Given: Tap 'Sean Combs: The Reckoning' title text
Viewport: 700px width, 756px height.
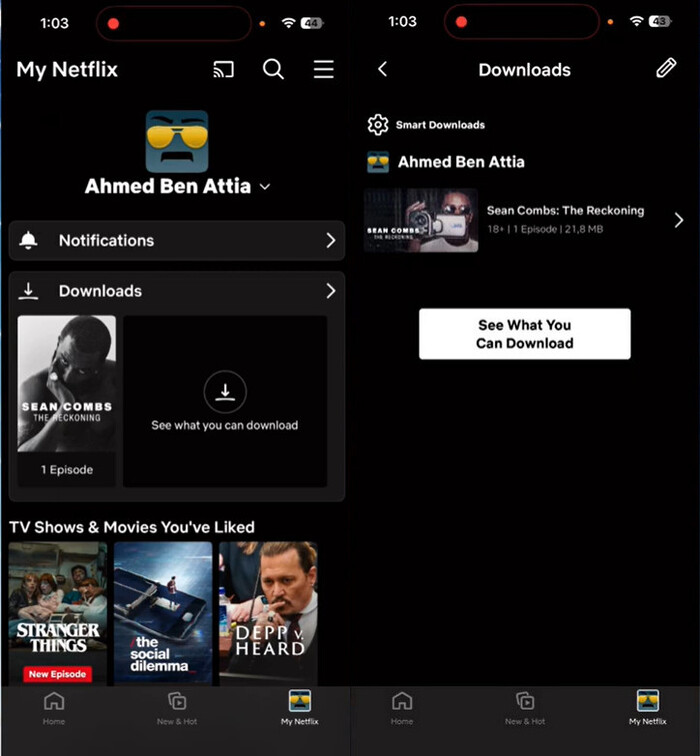Looking at the screenshot, I should pyautogui.click(x=565, y=211).
